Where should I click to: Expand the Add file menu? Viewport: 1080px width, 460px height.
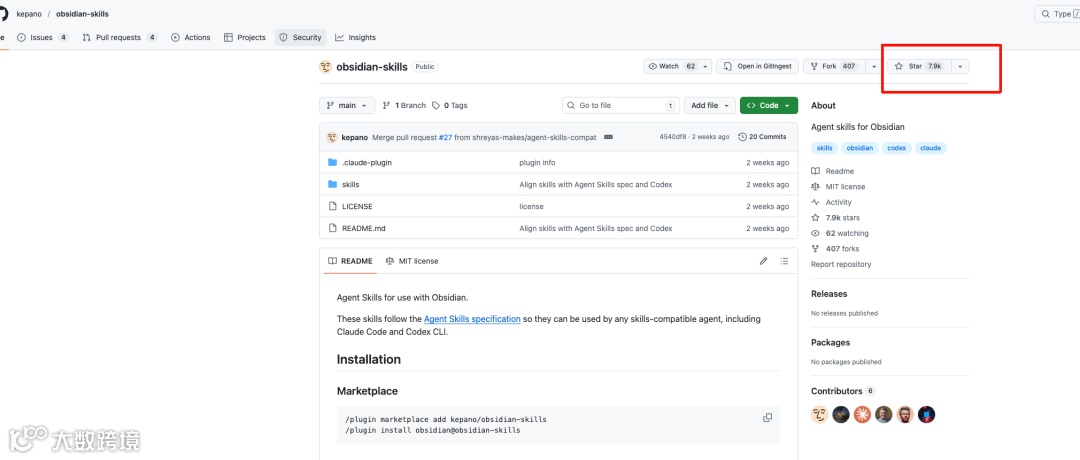(710, 105)
